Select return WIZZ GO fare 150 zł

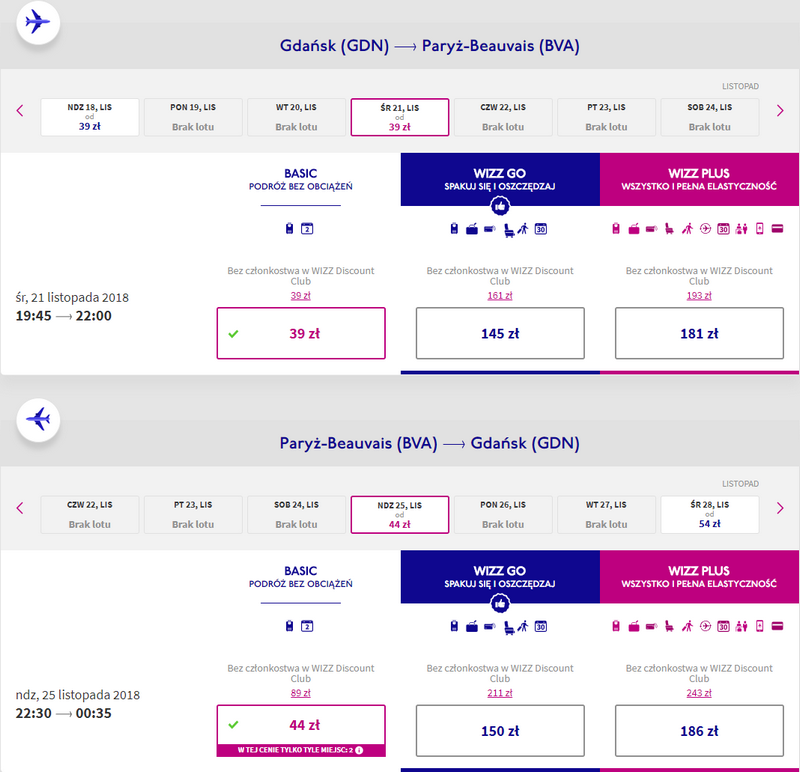pyautogui.click(x=500, y=731)
